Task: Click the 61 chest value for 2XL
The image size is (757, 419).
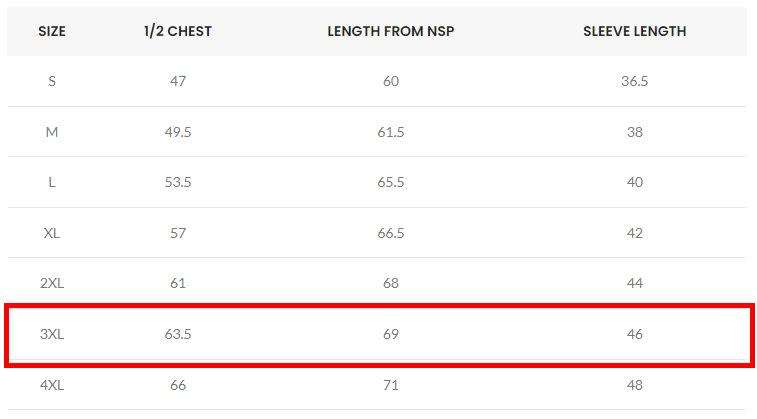Action: pyautogui.click(x=178, y=283)
